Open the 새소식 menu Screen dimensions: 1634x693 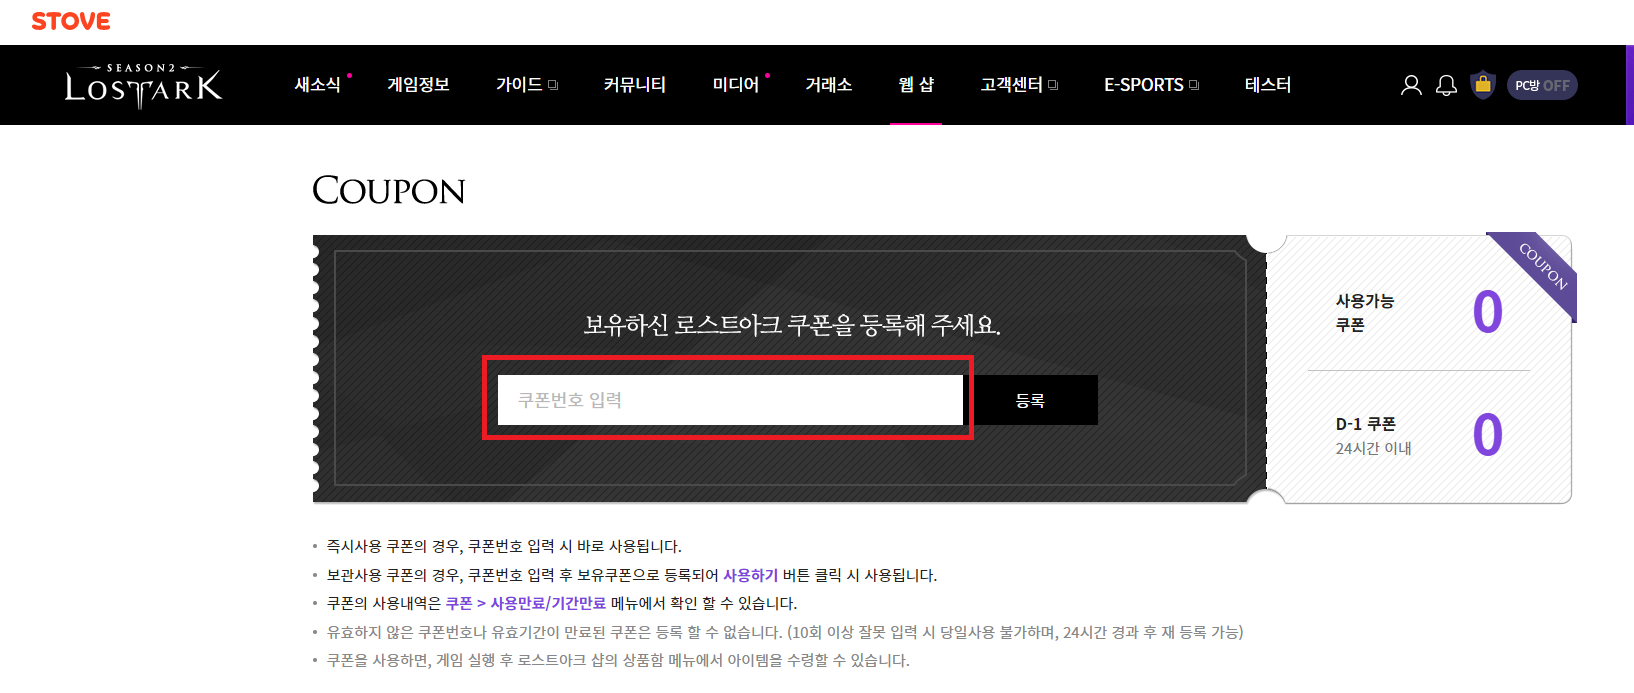tap(318, 85)
